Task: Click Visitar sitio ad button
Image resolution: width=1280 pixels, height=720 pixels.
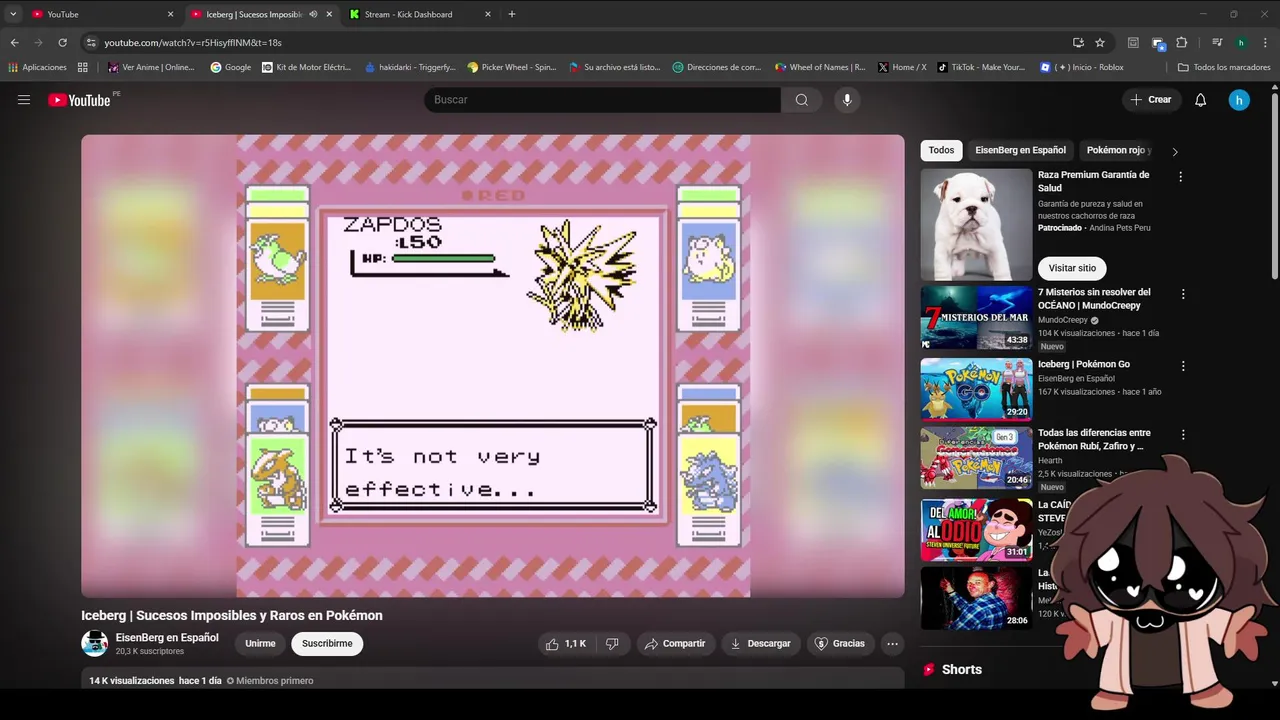Action: click(x=1072, y=268)
